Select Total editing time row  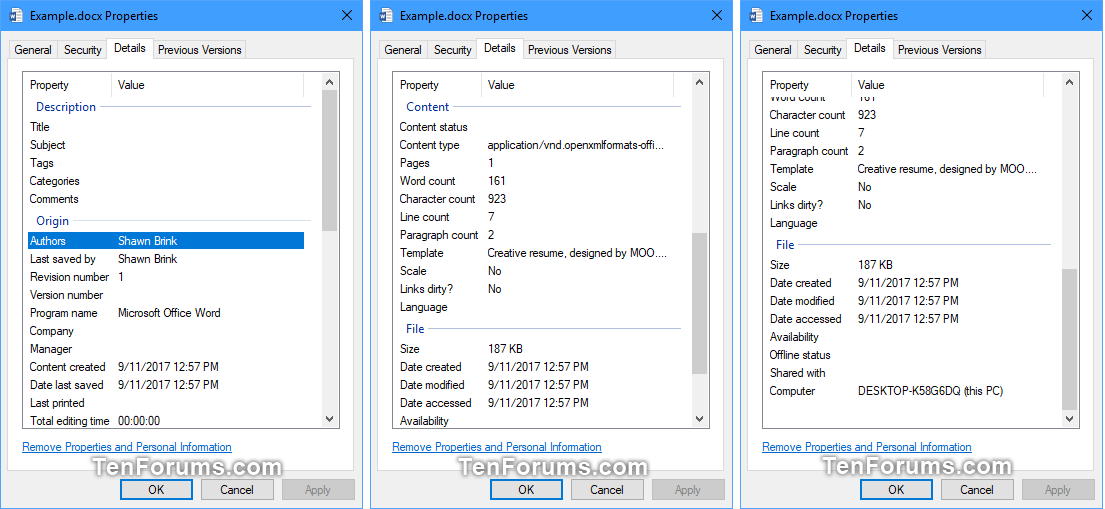click(x=166, y=421)
